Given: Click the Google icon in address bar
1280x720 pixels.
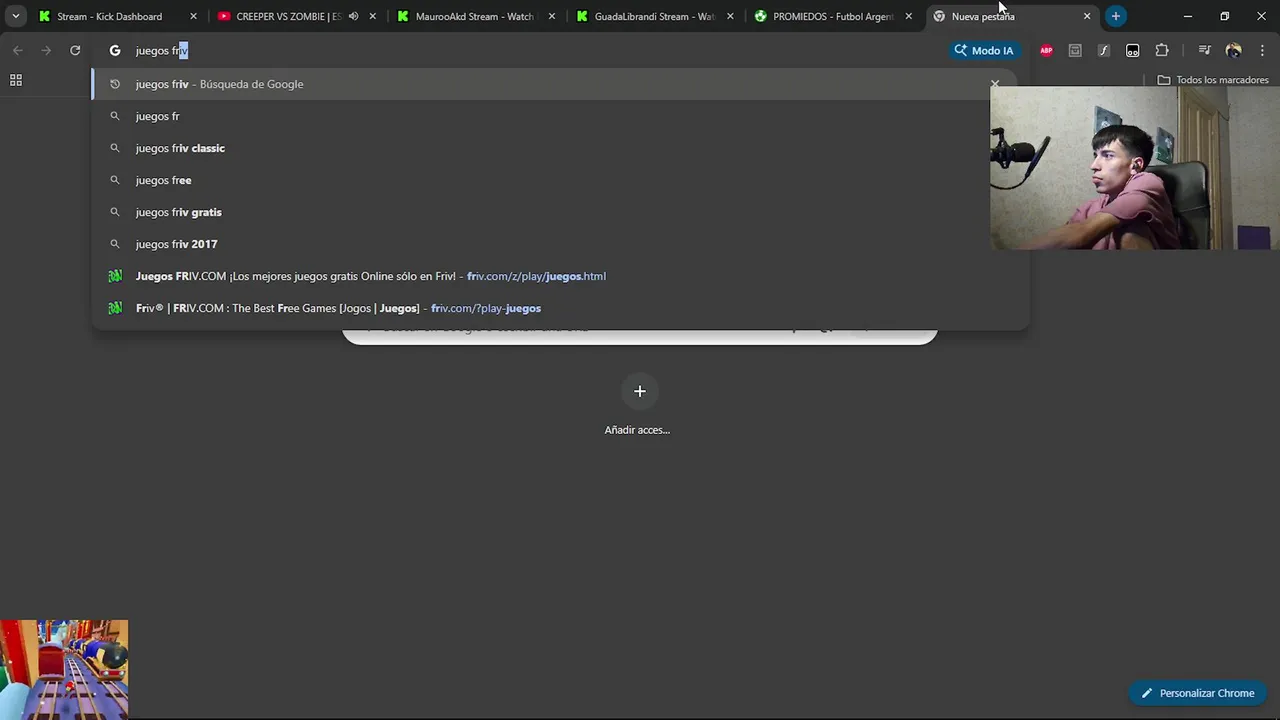Looking at the screenshot, I should pos(115,50).
